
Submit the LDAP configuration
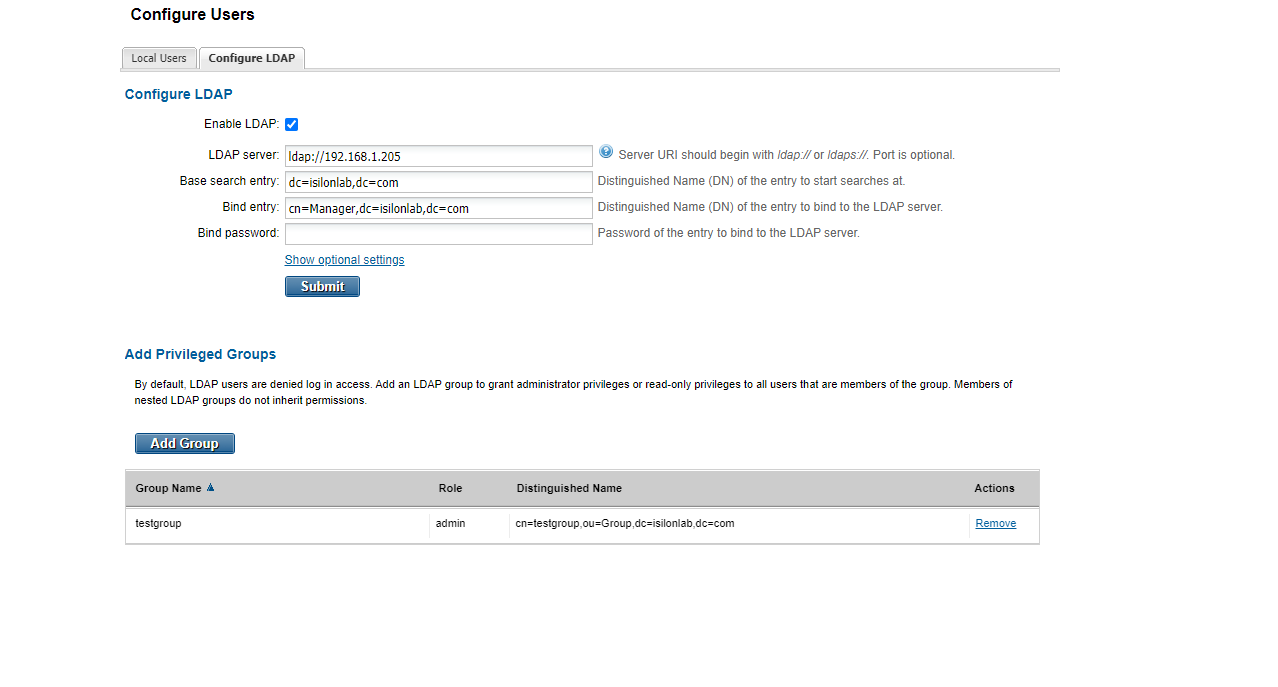coord(321,286)
